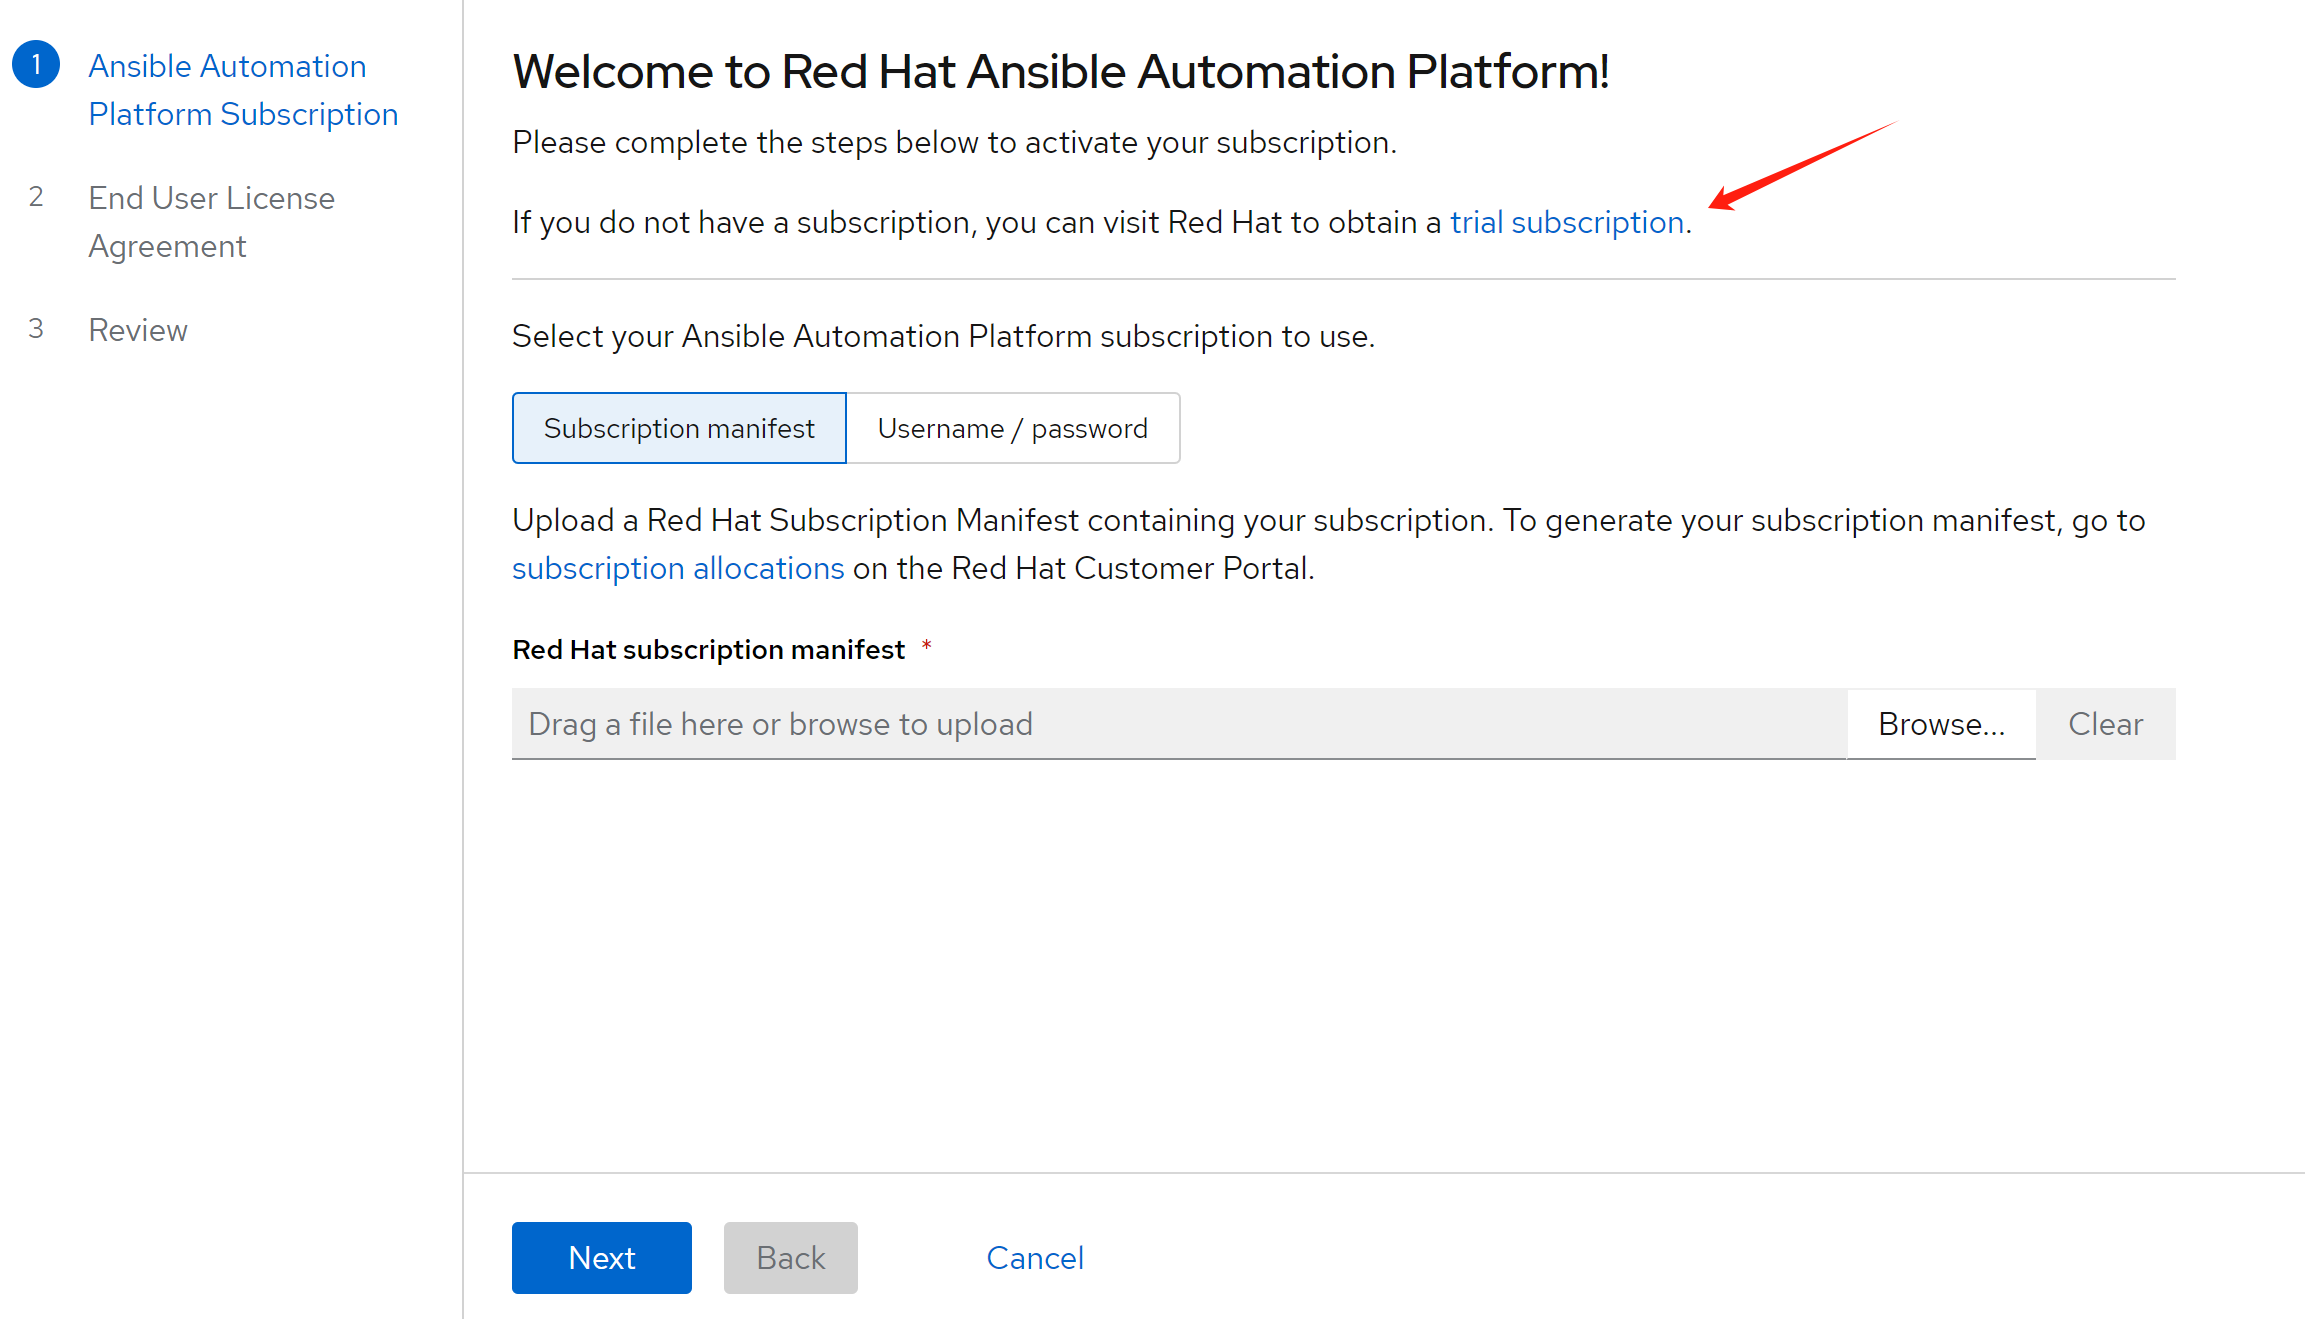Screen dimensions: 2305x1319
Task: Click the blue step 1 circle icon
Action: coord(36,65)
